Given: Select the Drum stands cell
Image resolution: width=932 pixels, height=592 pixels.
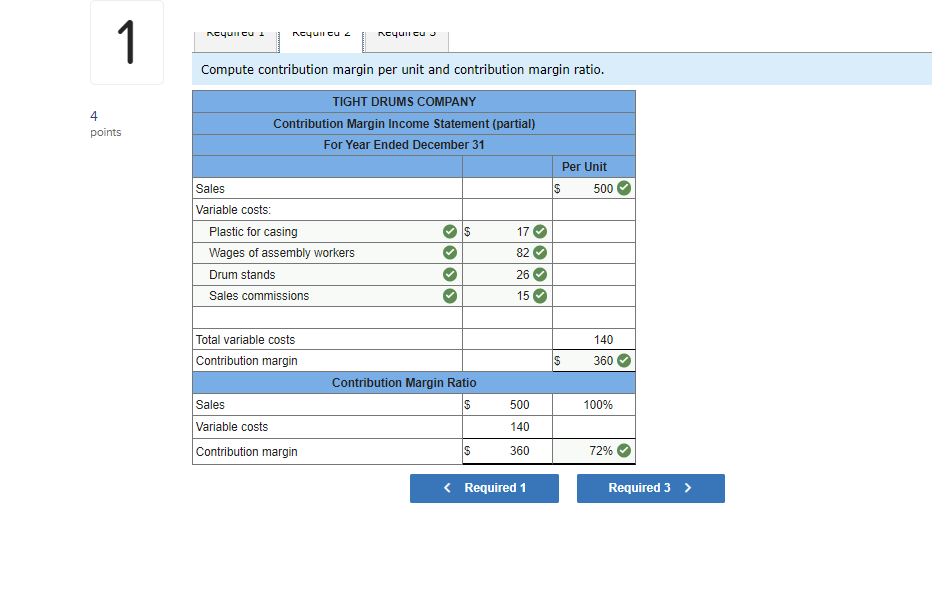Looking at the screenshot, I should pos(328,275).
